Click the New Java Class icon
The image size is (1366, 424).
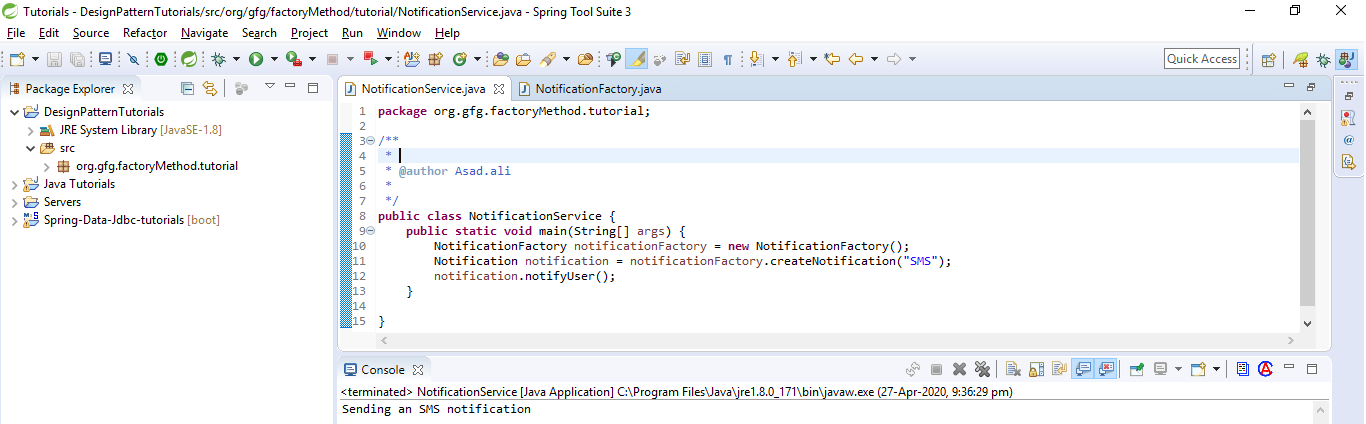(x=460, y=59)
